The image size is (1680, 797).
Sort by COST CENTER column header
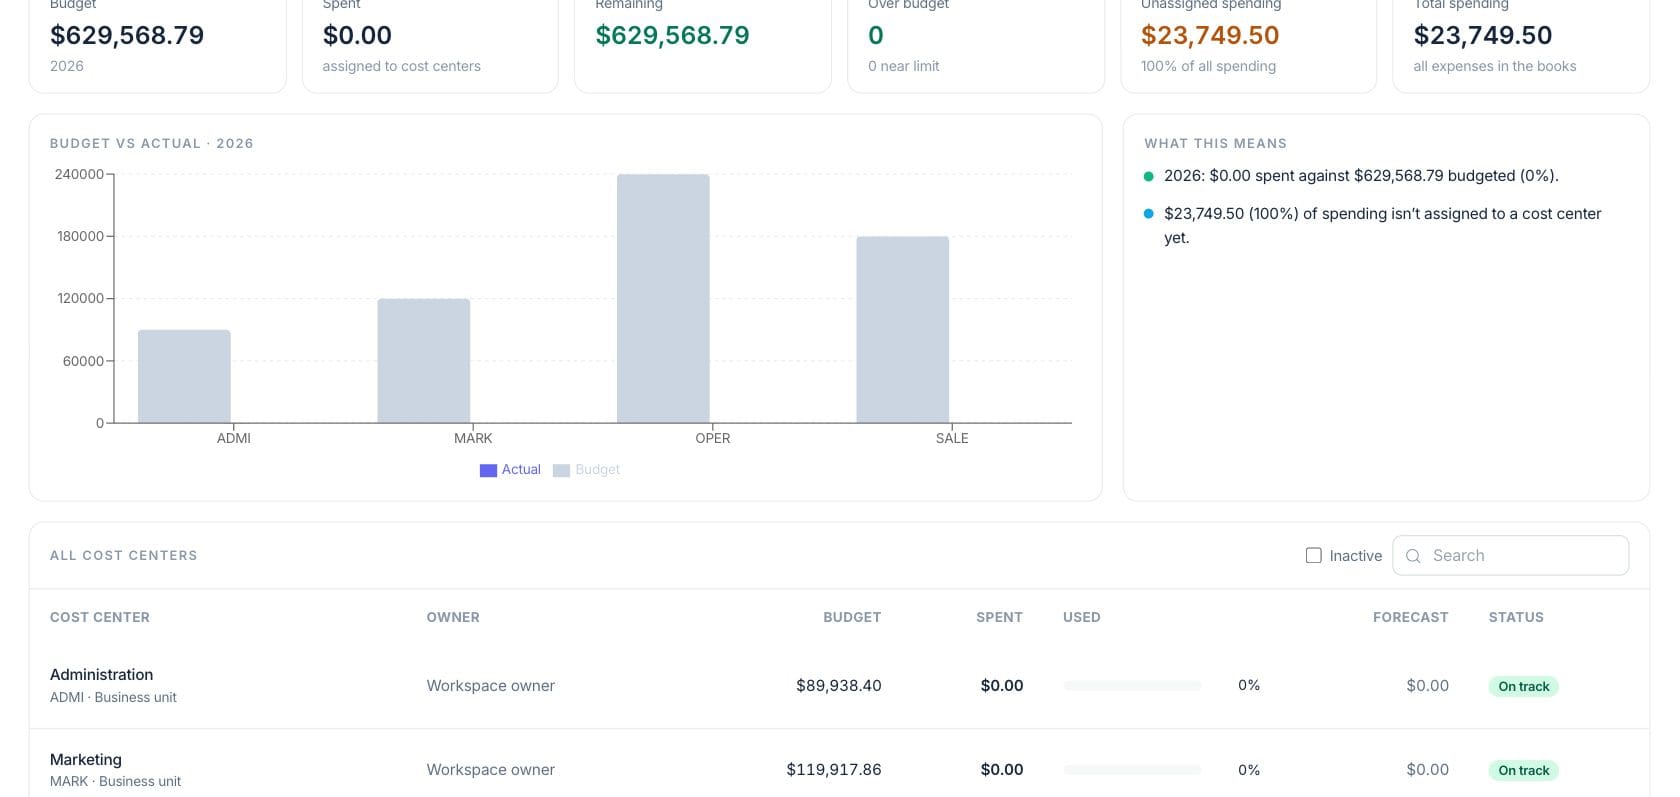point(100,617)
